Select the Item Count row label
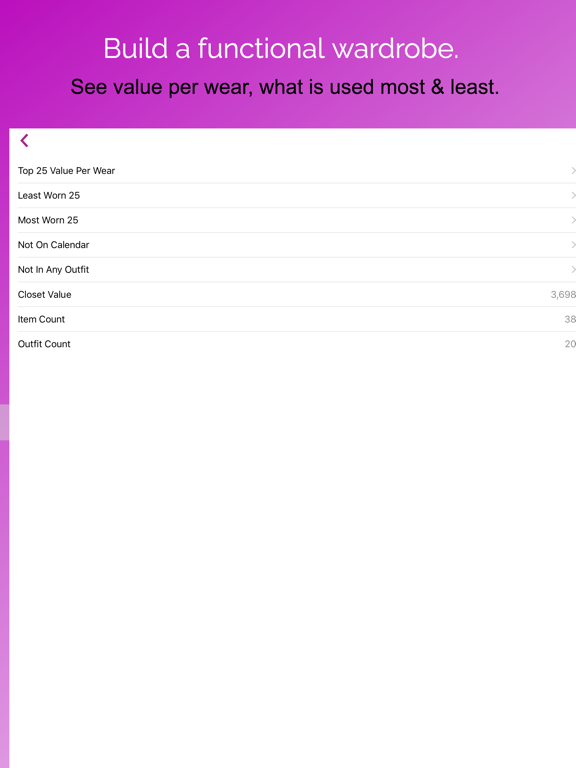The width and height of the screenshot is (576, 768). [x=41, y=319]
